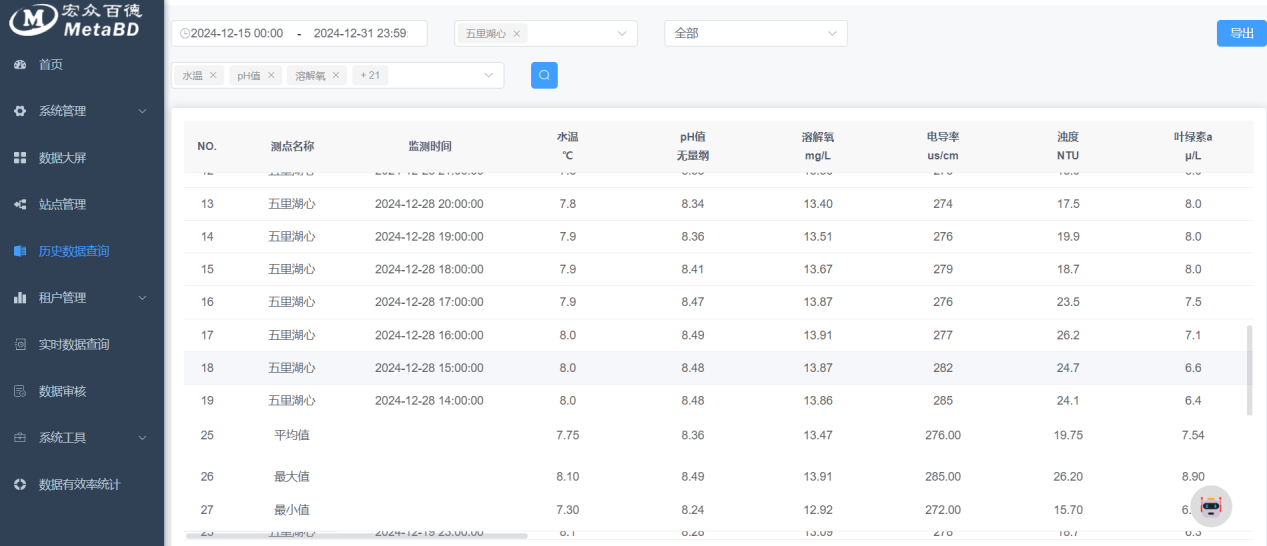The image size is (1267, 546).
Task: Click the 2024-12-28 20:00:00 time cell
Action: [x=429, y=204]
